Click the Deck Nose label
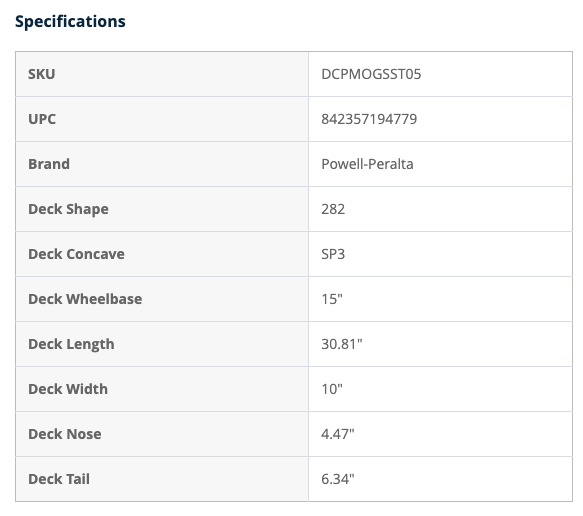 [x=65, y=434]
